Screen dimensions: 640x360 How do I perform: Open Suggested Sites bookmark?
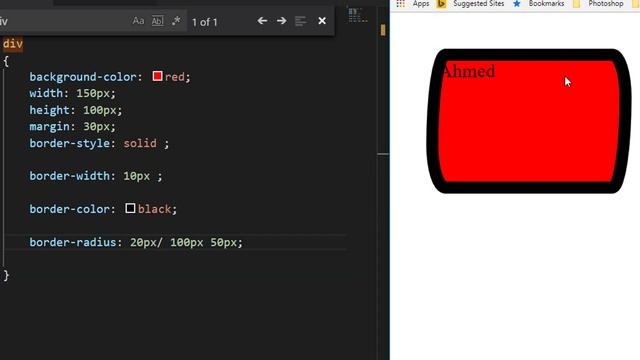pos(478,4)
